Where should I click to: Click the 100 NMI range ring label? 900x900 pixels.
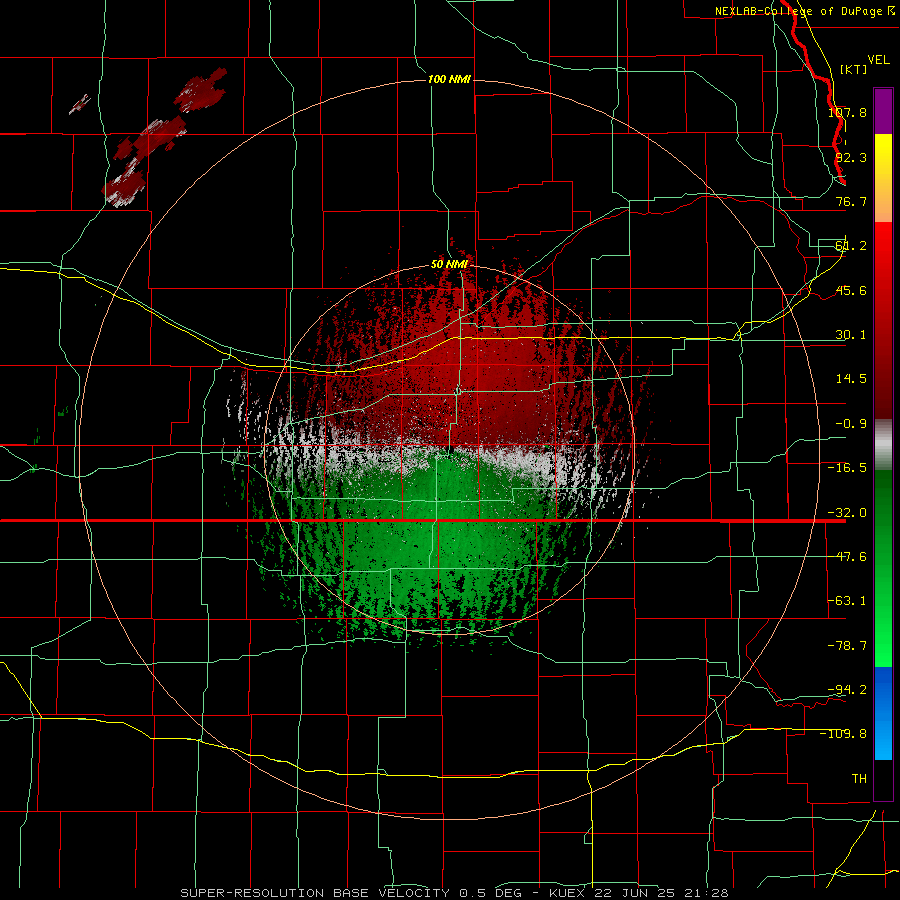[449, 79]
